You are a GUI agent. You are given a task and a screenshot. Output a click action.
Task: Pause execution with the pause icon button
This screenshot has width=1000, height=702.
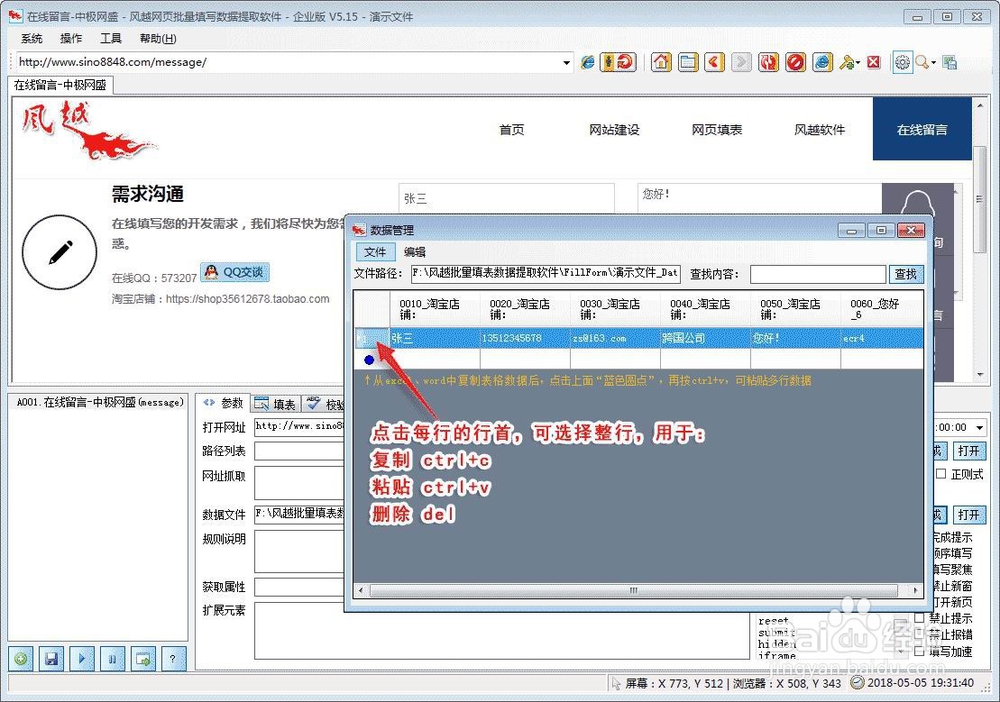pyautogui.click(x=113, y=659)
